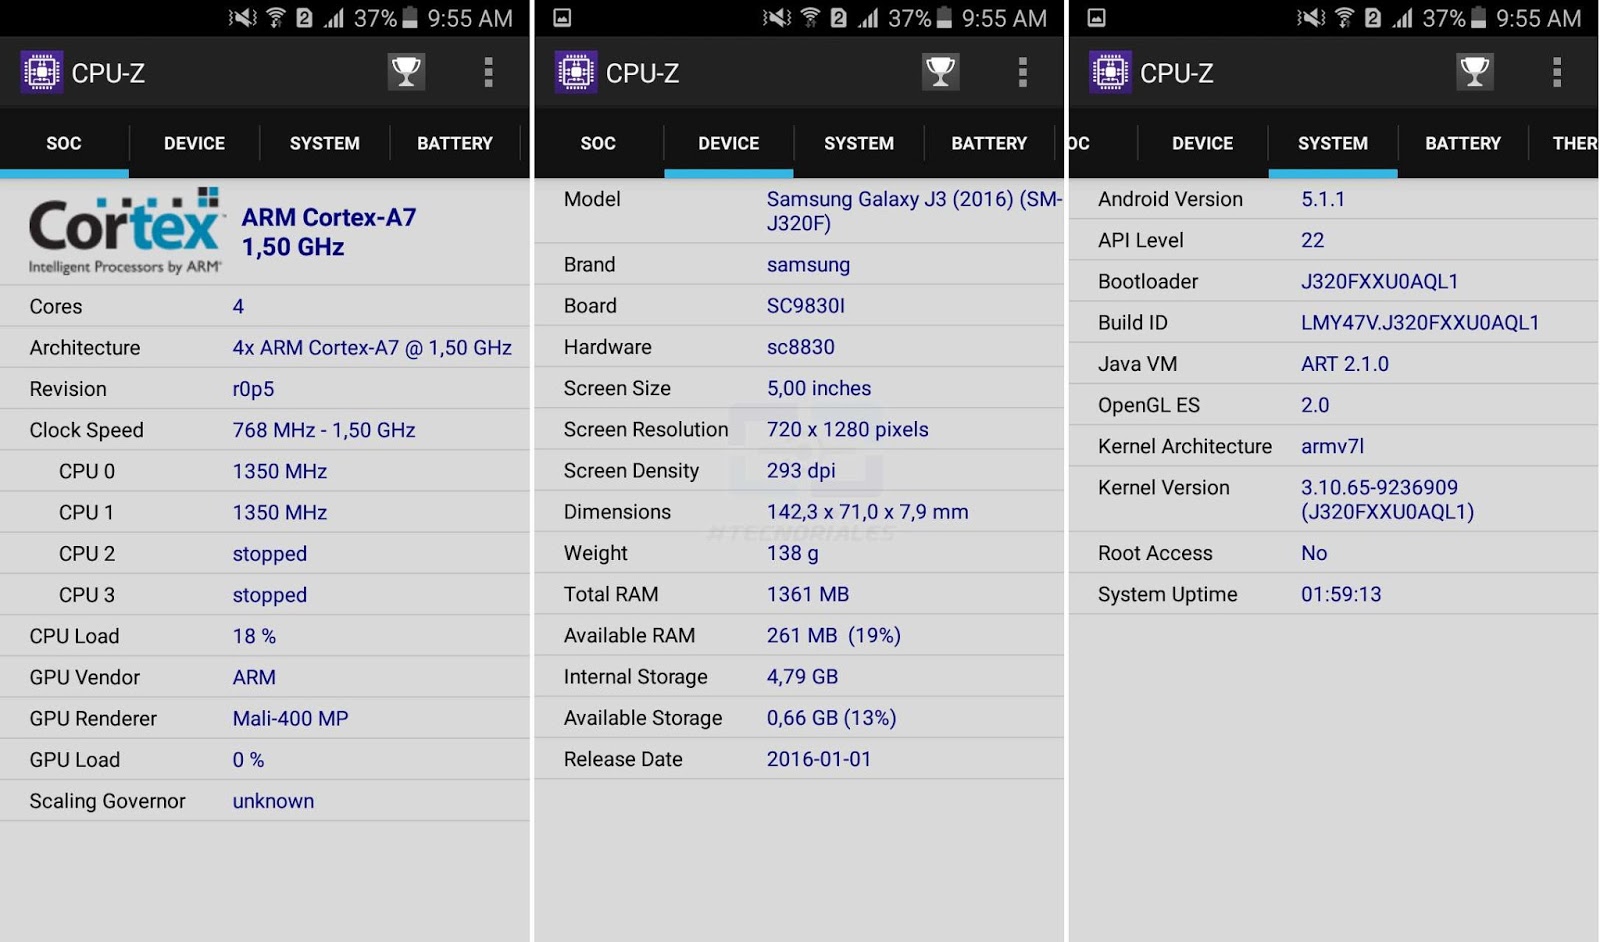
Task: Select the active DEVICE tab in the middle screen
Action: tap(728, 143)
